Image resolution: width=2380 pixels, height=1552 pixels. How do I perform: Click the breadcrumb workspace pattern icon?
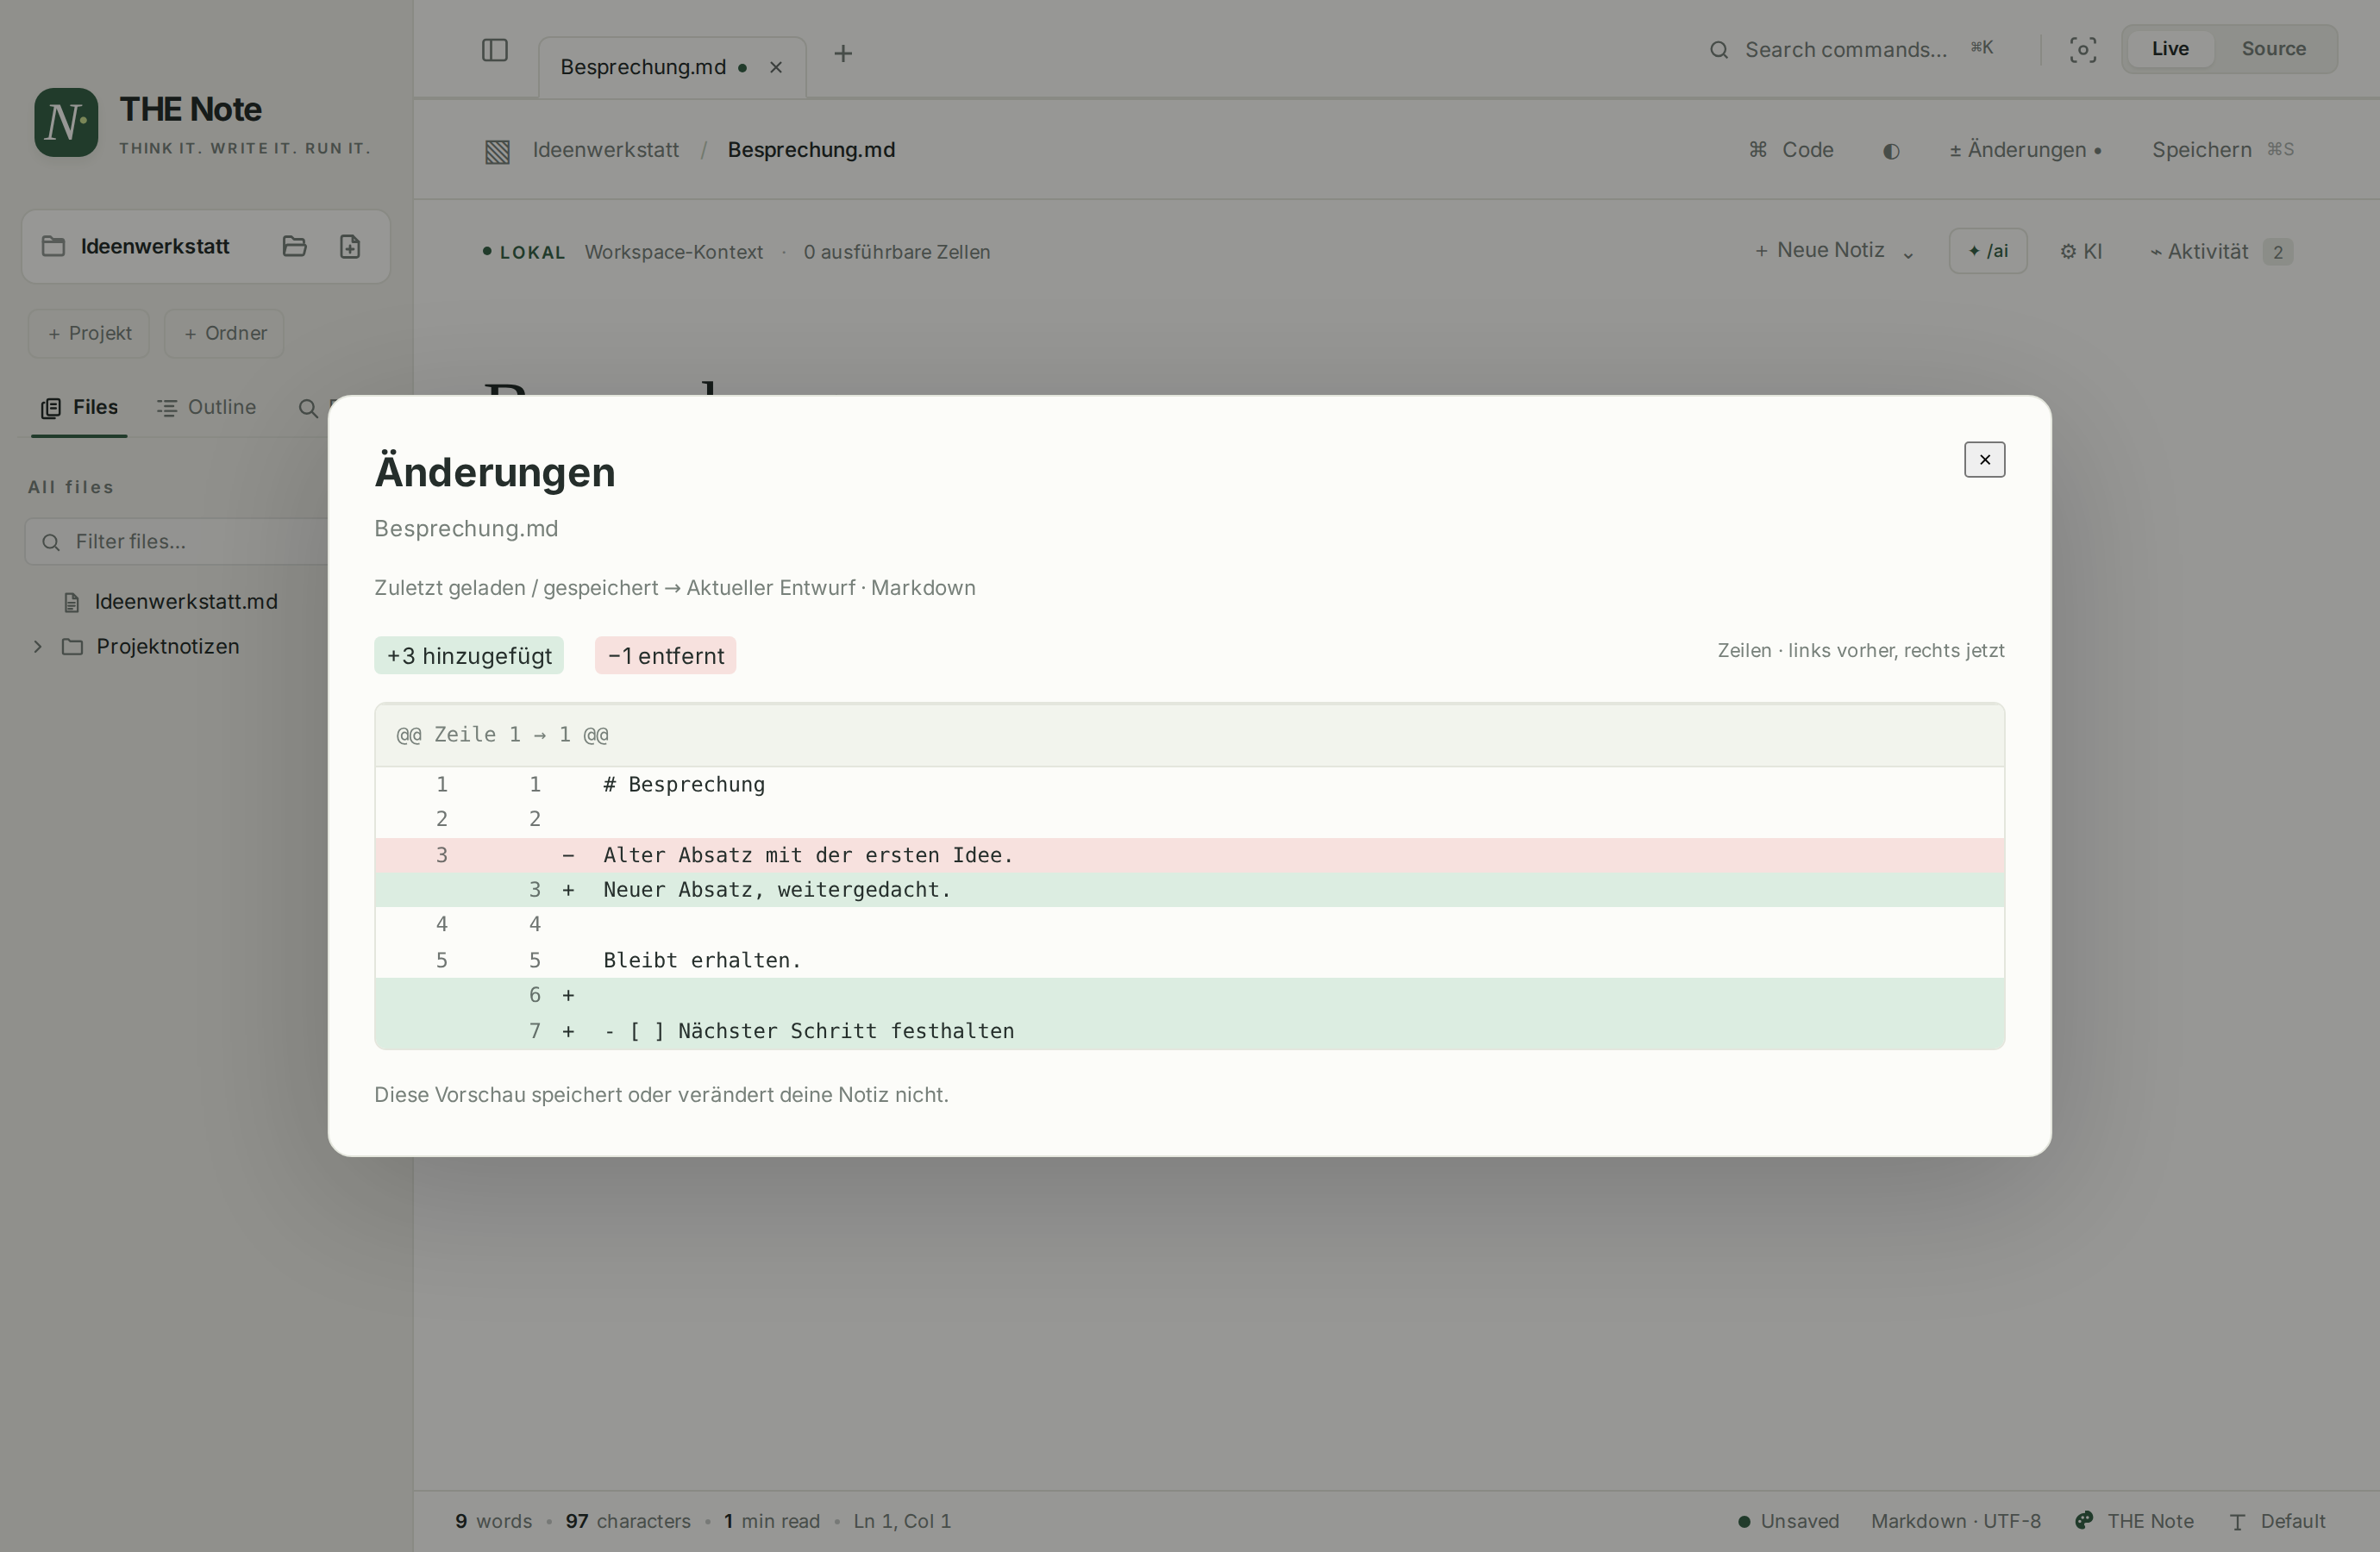[x=497, y=151]
